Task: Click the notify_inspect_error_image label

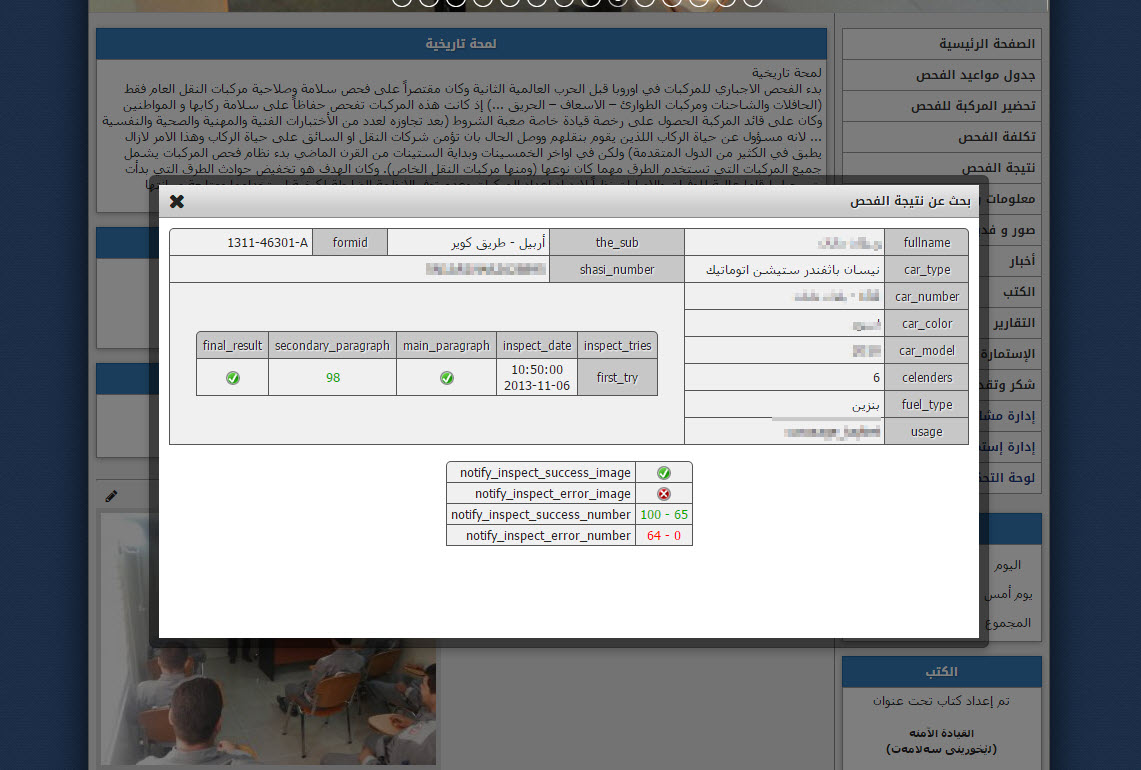Action: 552,493
